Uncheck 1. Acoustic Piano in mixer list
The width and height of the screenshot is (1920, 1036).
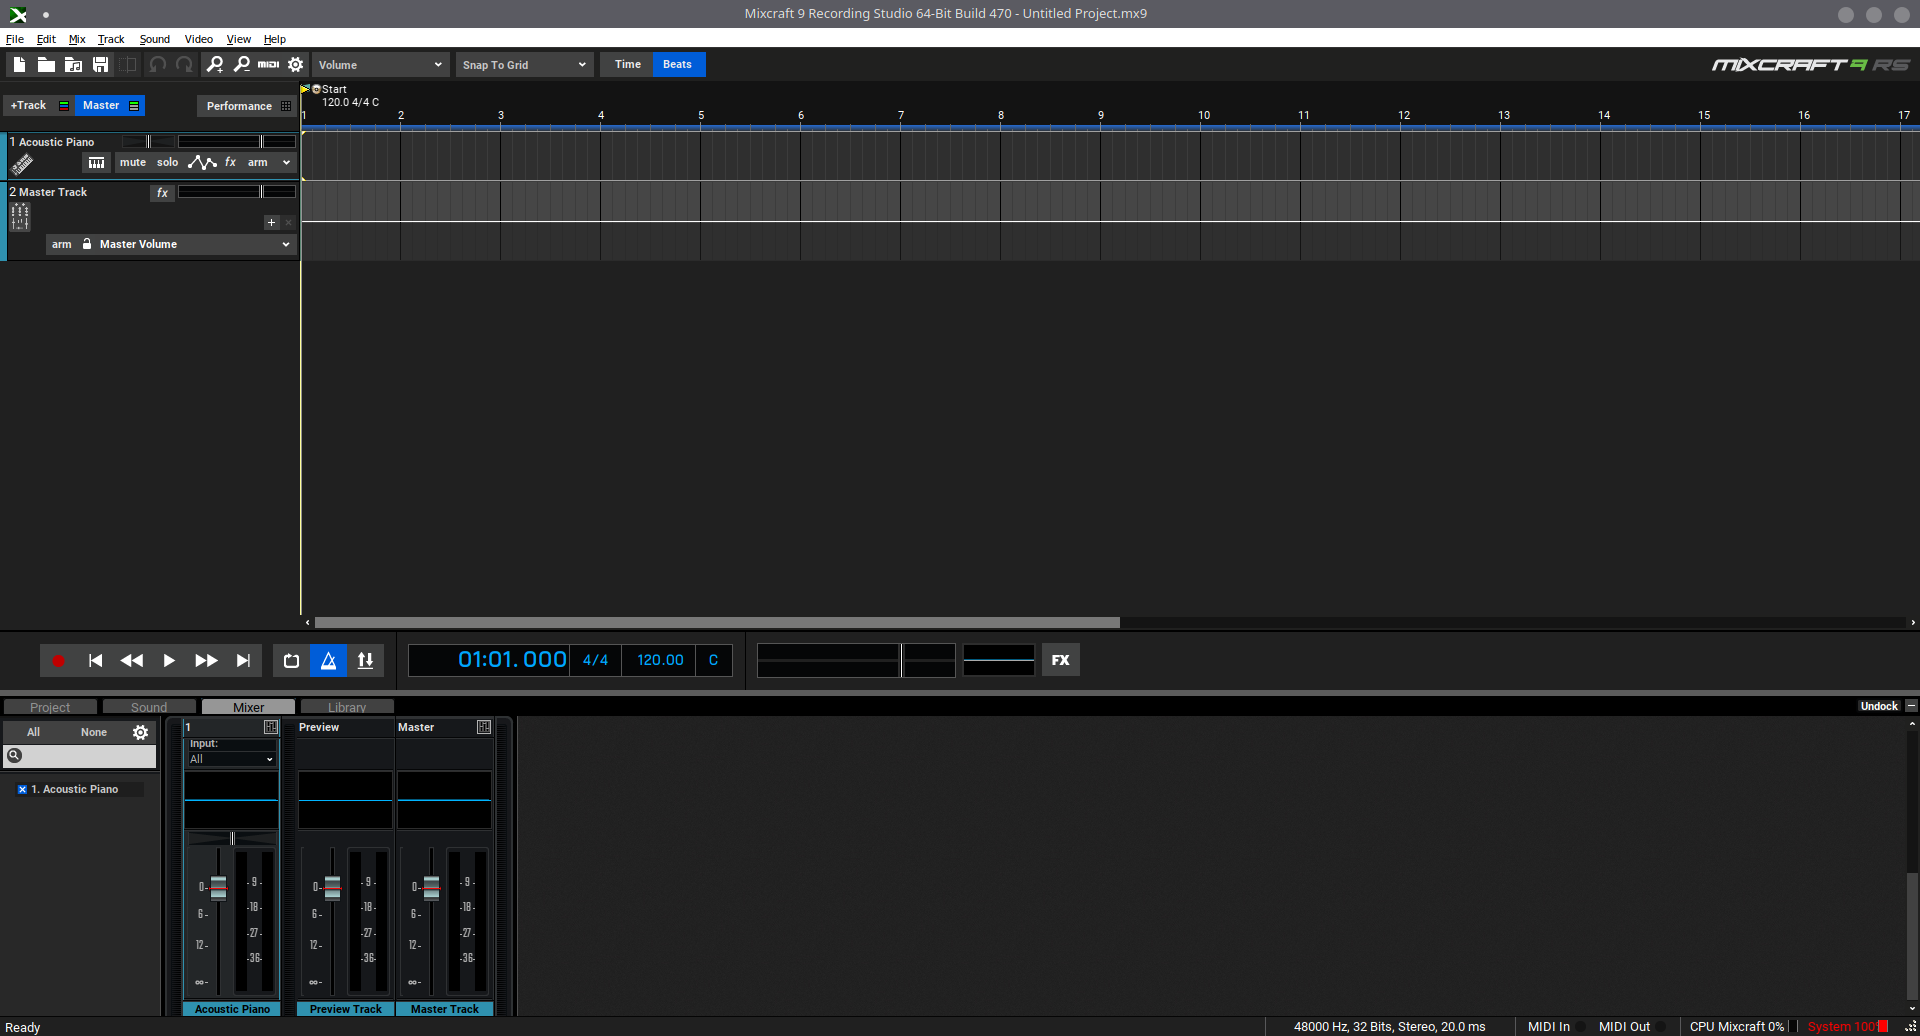(22, 790)
